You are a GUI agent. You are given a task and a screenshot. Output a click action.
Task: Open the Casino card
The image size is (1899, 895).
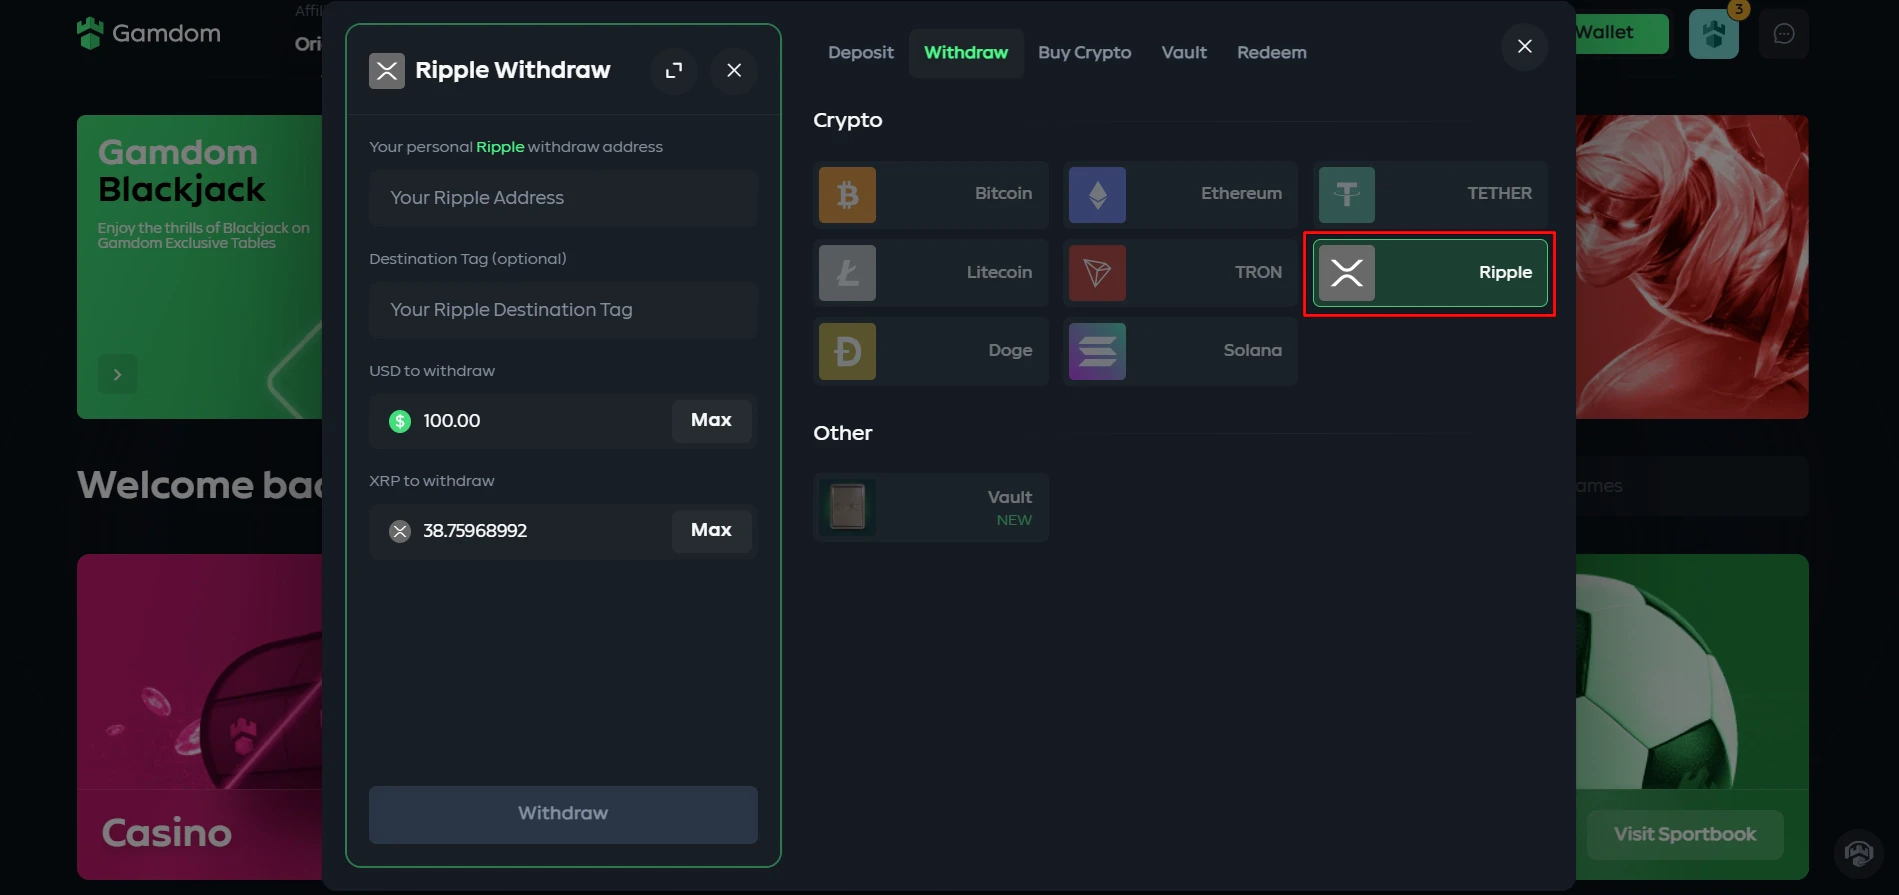200,717
